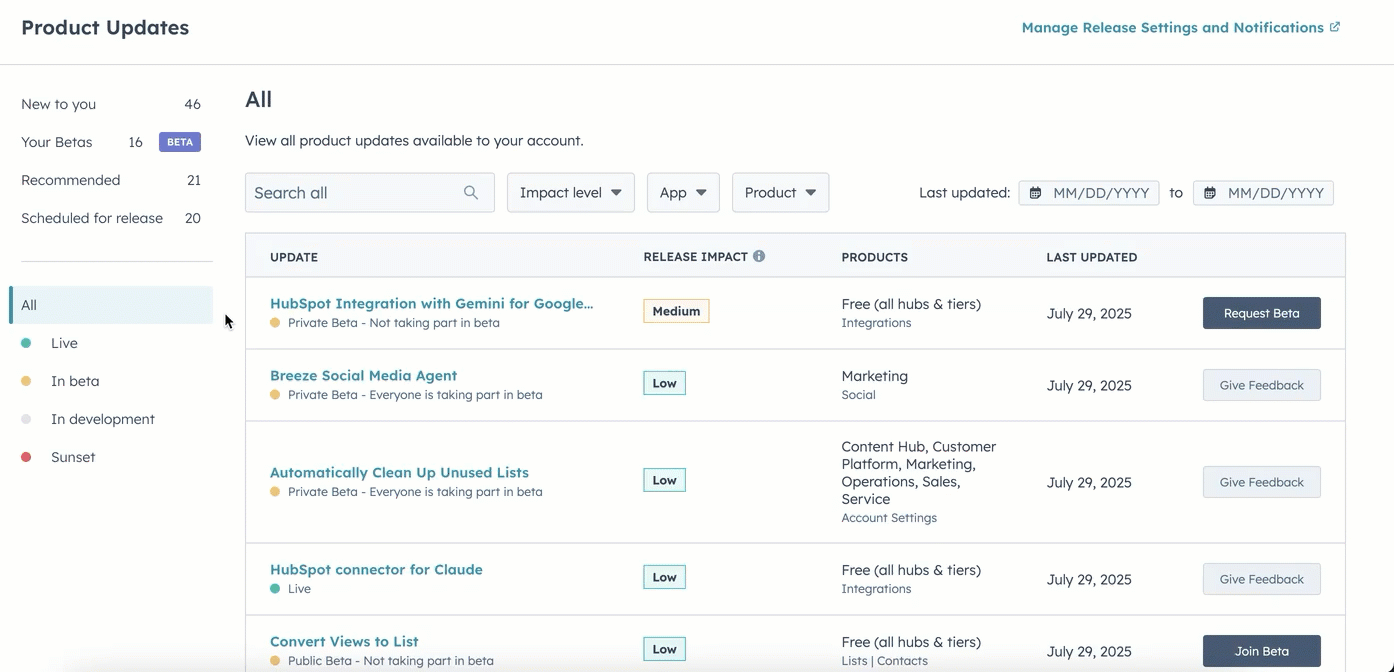The image size is (1394, 672).
Task: Click the Medium impact badge
Action: coord(676,311)
